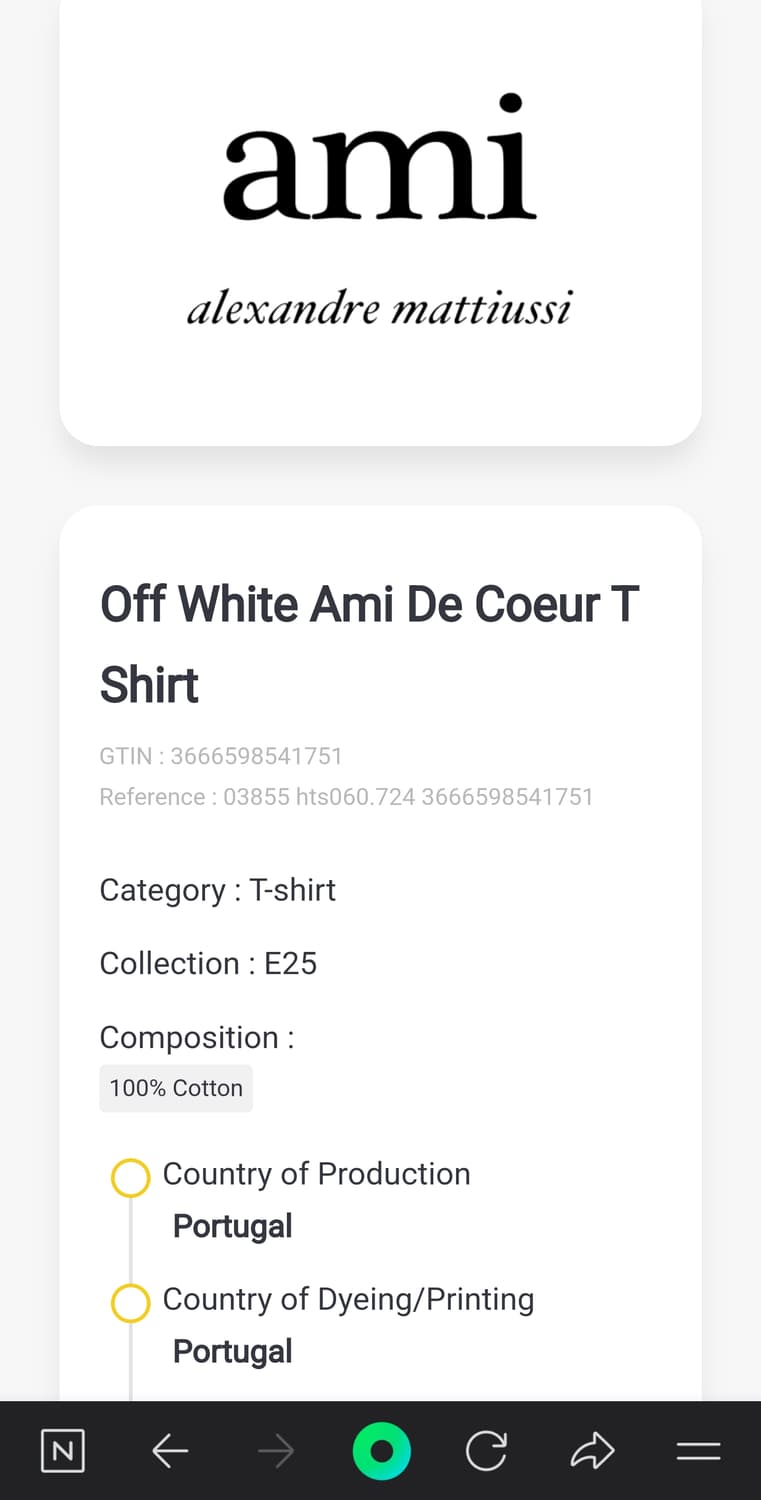This screenshot has height=1500, width=761.
Task: Select the 100% Cotton composition tag
Action: (176, 1088)
